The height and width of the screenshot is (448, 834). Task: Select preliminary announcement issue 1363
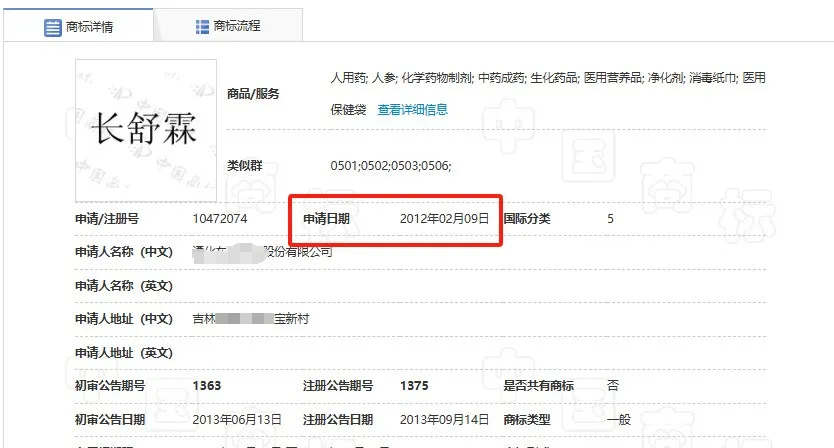pos(207,386)
